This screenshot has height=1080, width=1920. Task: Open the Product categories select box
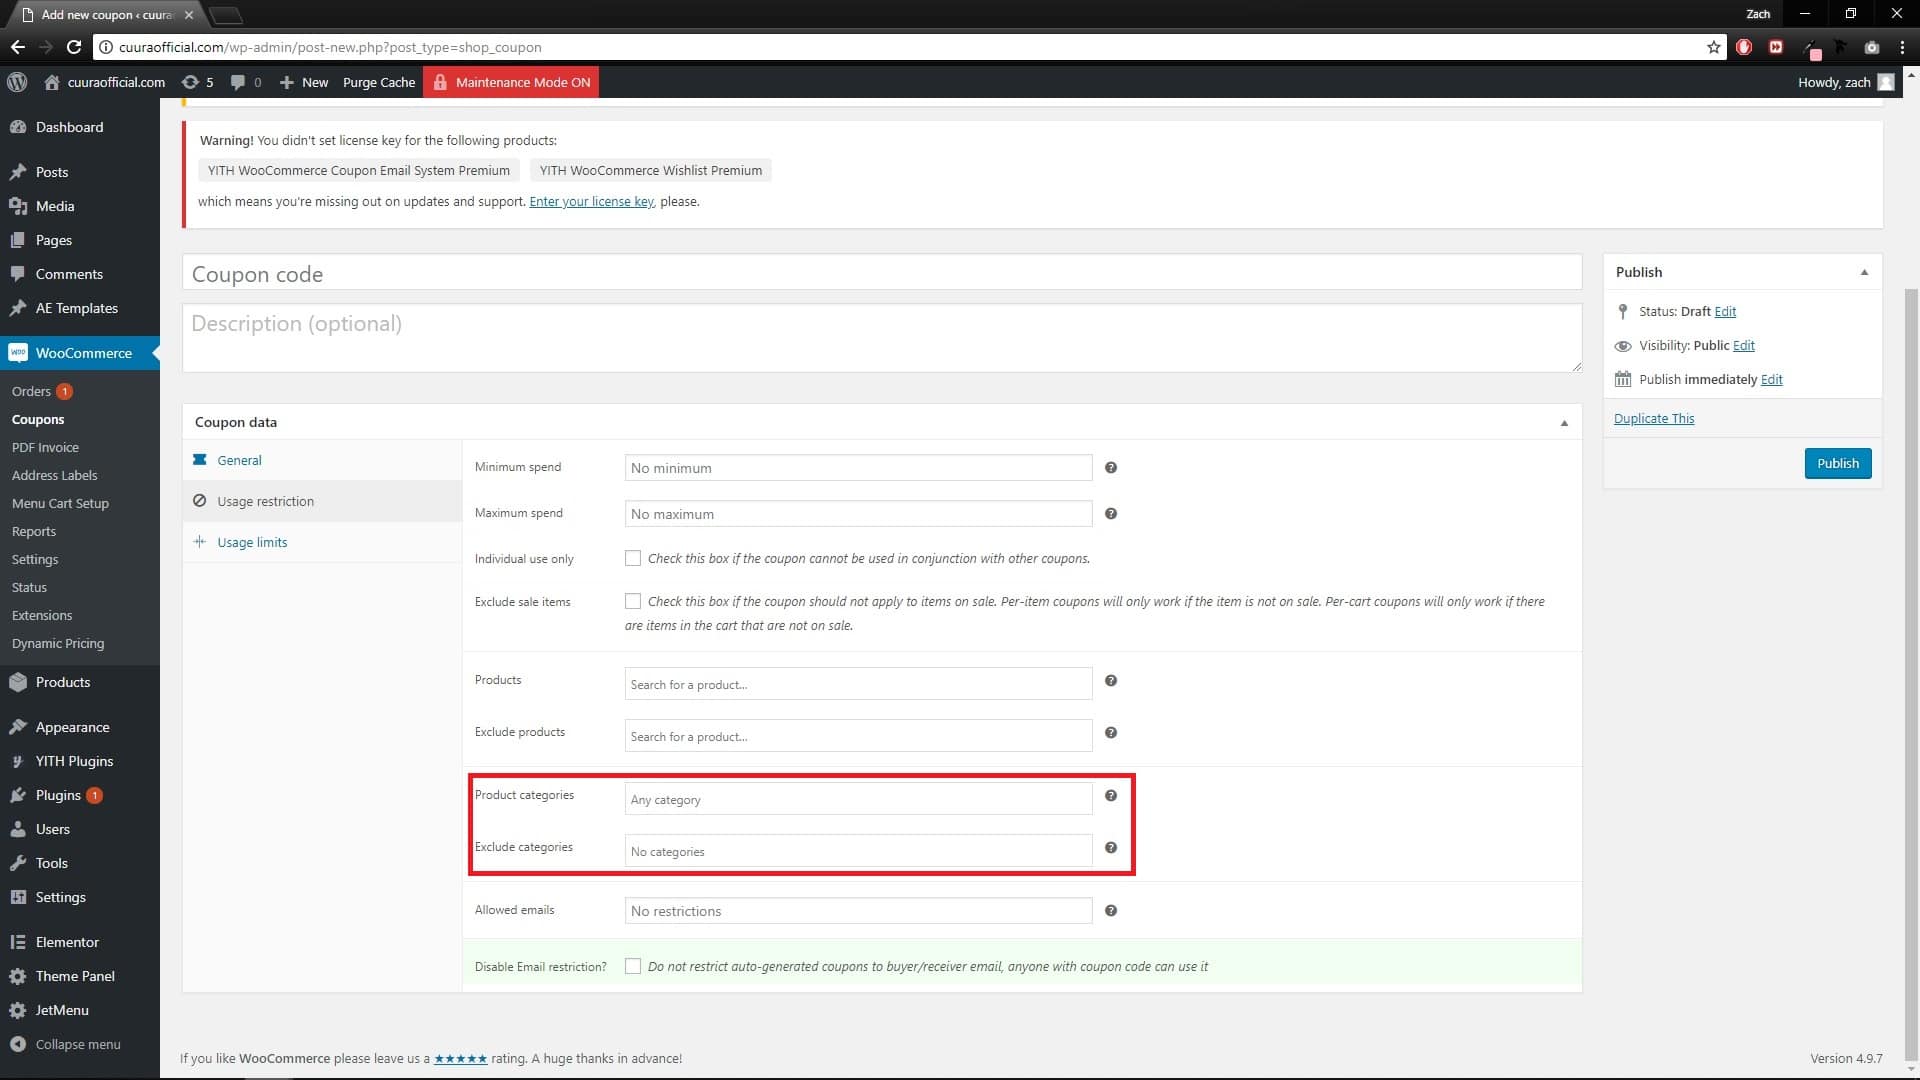click(x=858, y=799)
